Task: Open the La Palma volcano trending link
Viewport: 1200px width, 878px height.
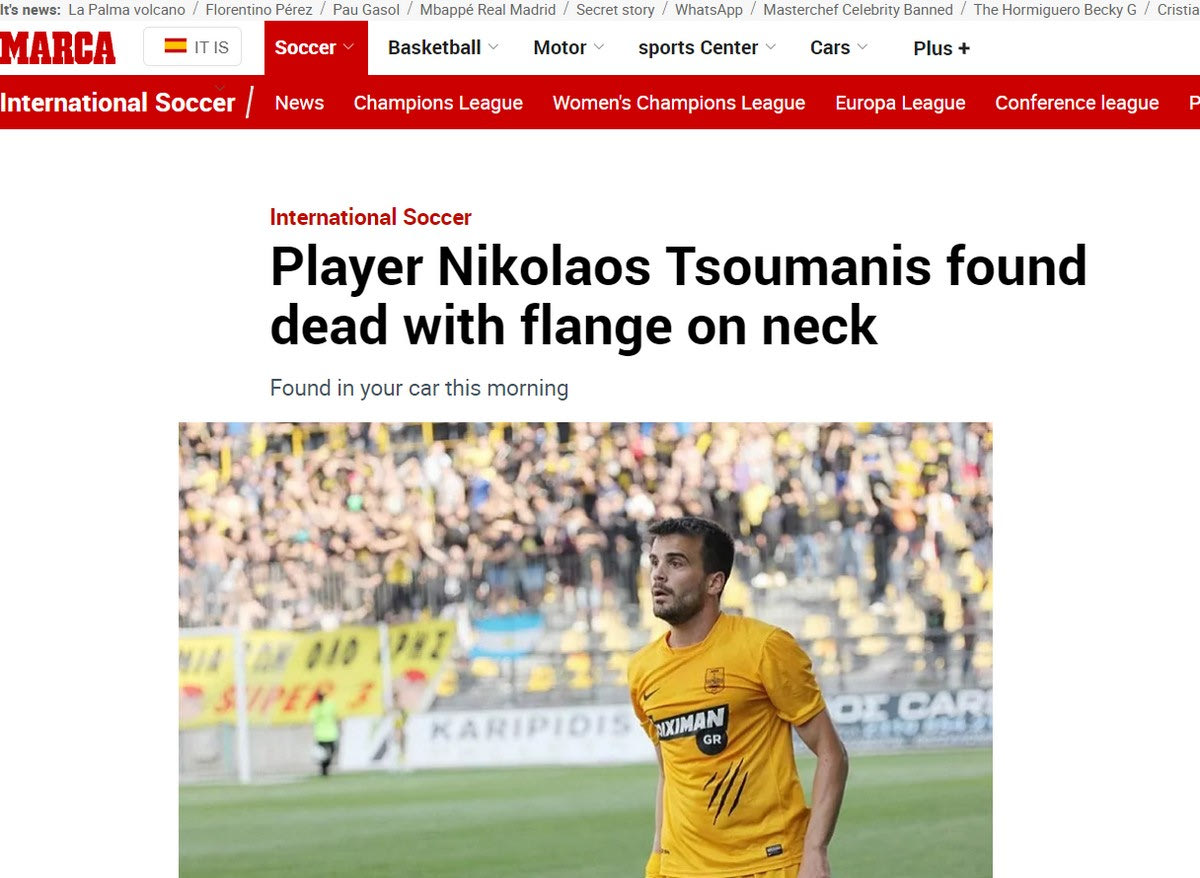Action: 127,9
